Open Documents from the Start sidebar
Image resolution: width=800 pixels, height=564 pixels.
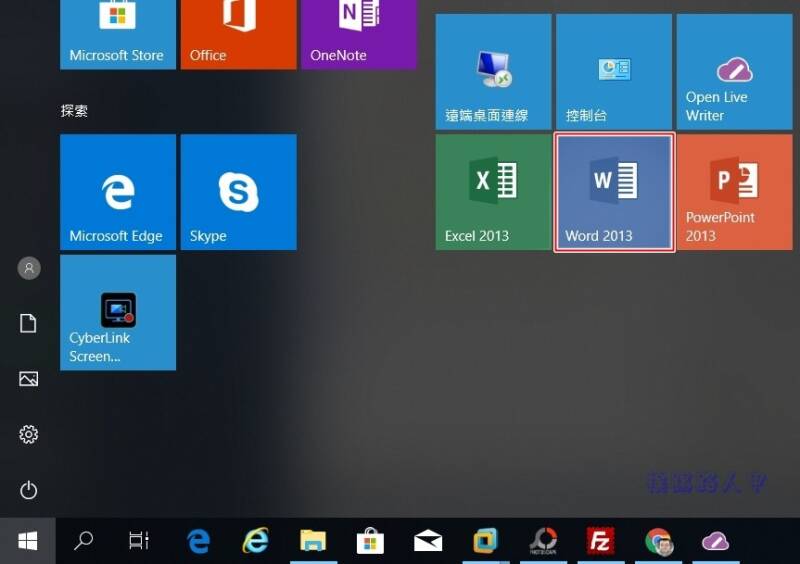click(x=28, y=324)
